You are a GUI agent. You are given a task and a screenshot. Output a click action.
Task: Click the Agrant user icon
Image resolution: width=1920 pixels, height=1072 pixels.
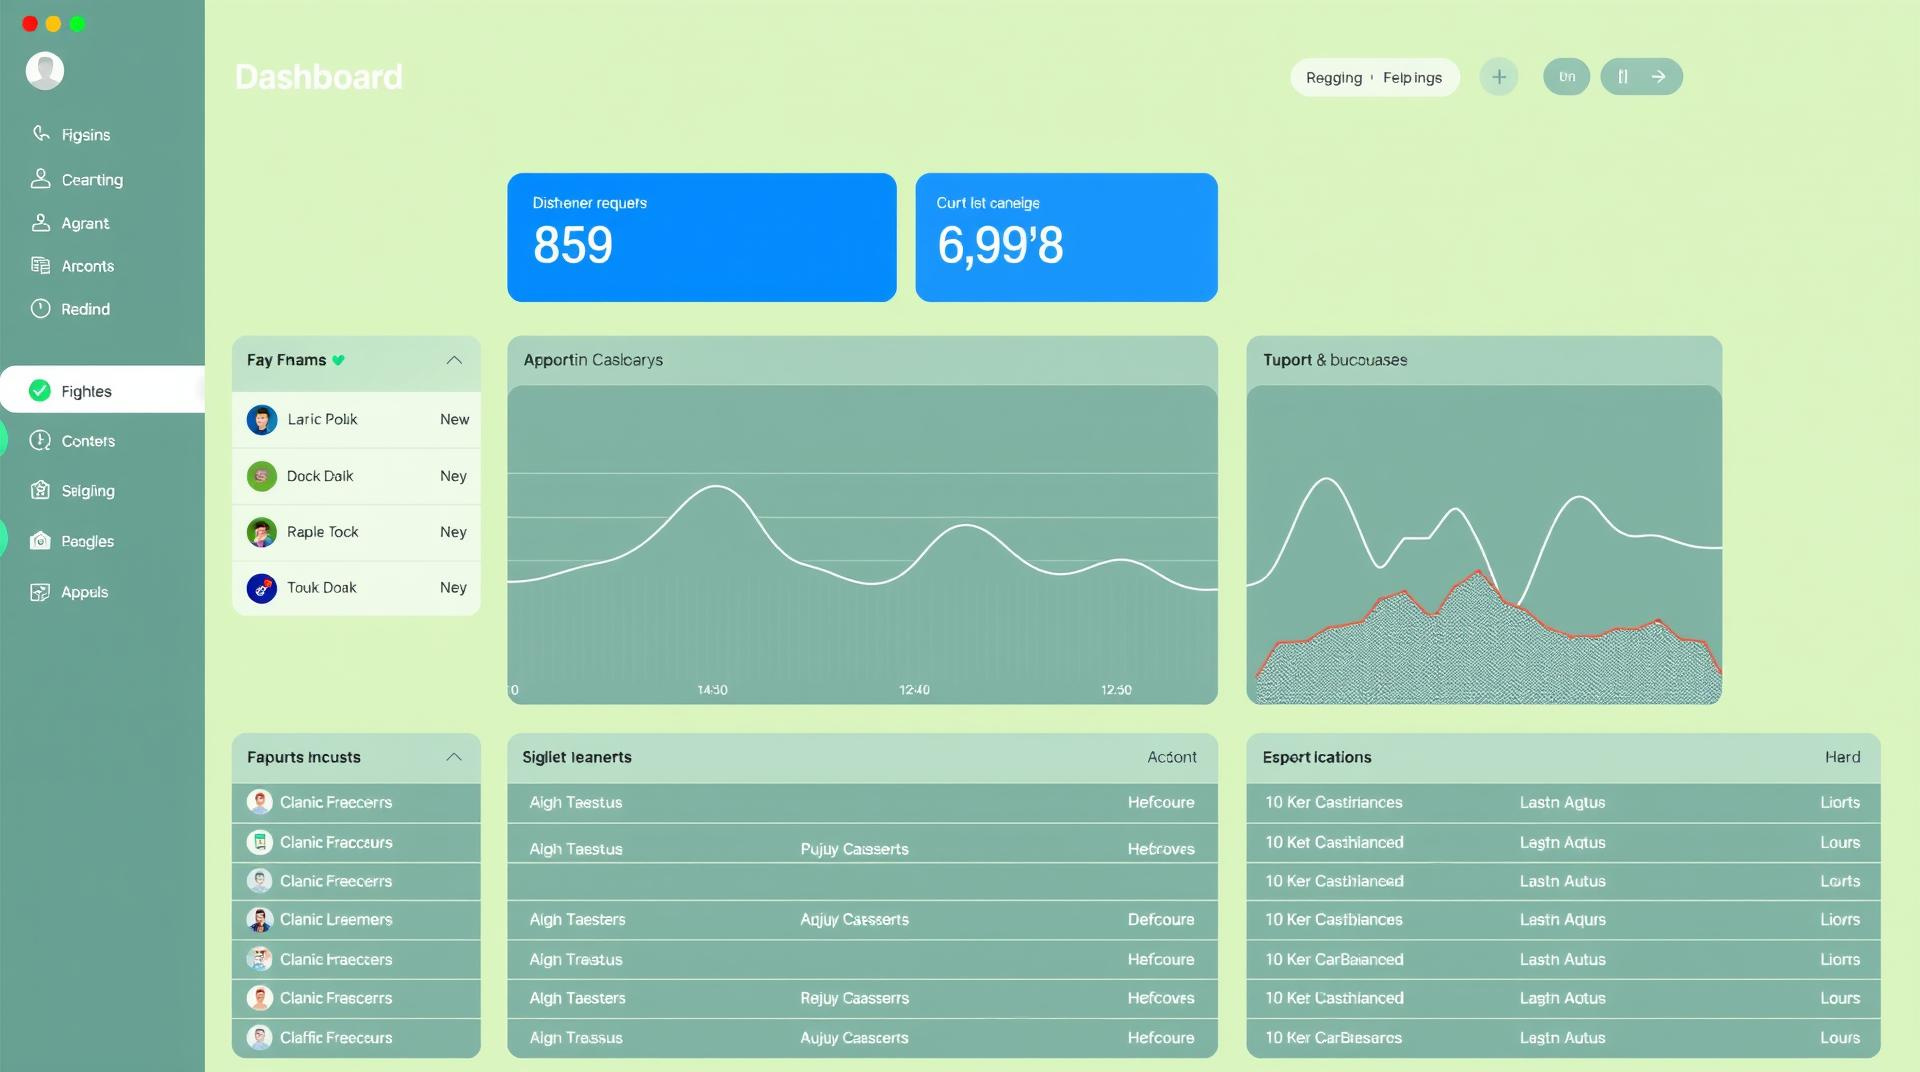pos(40,223)
